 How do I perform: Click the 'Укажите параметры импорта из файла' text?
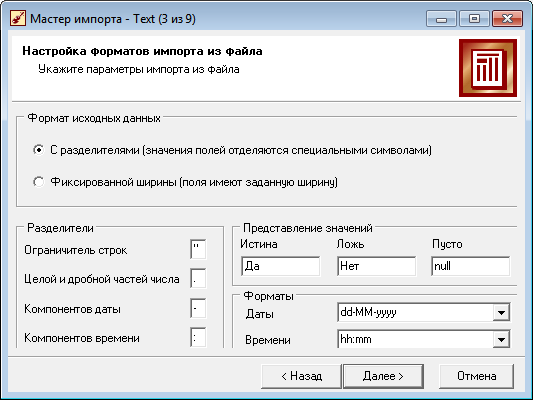pos(139,69)
